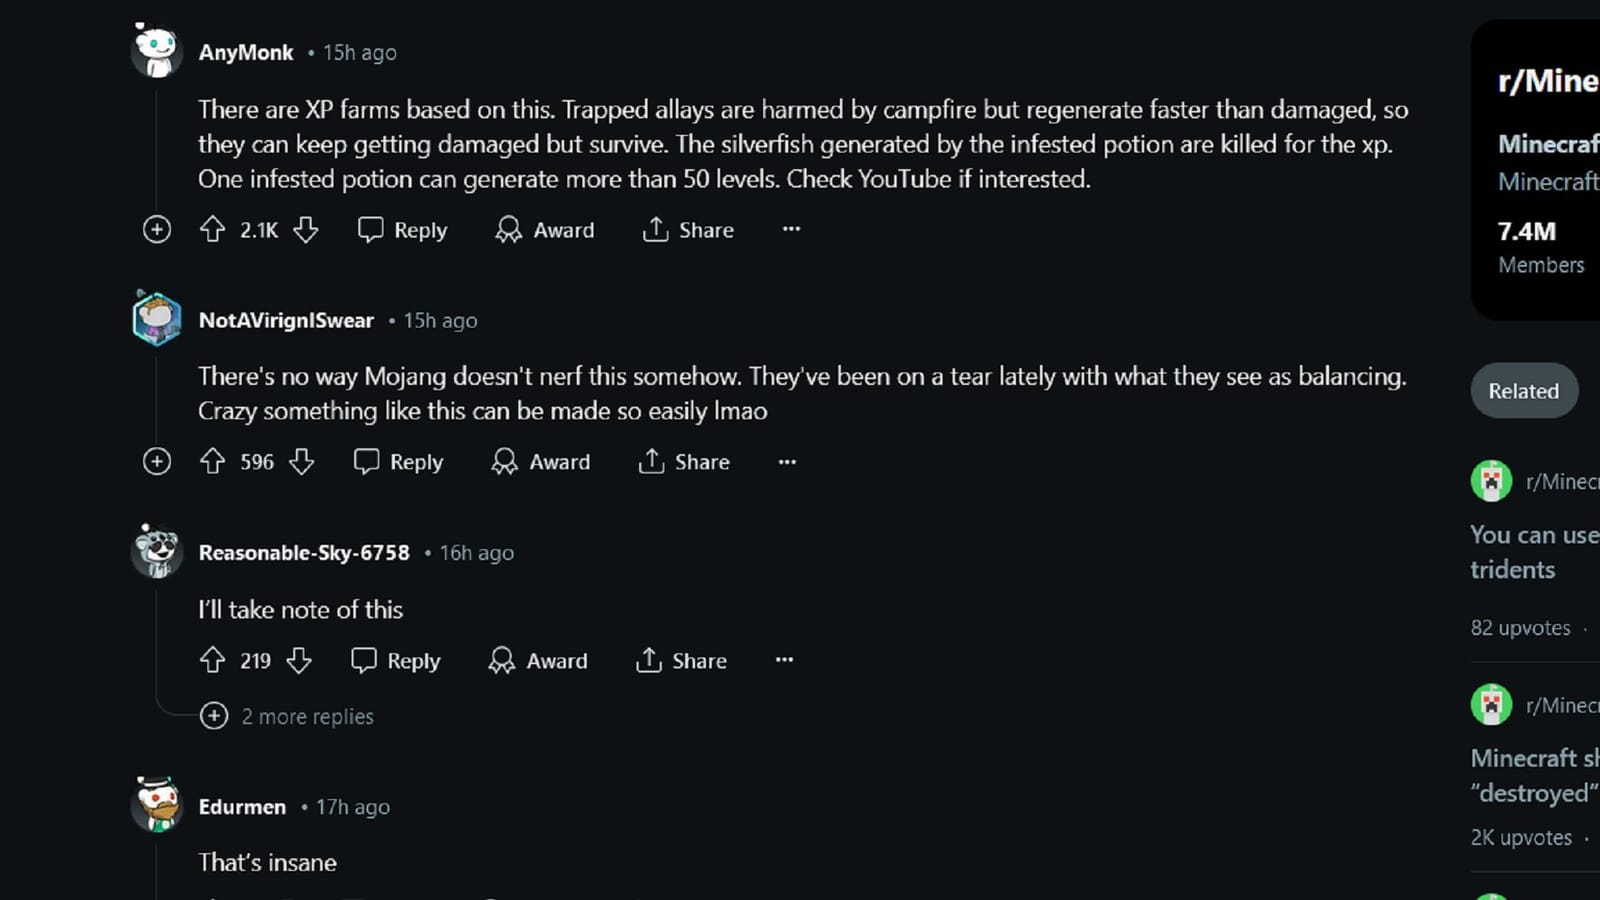Downvote the comment with 596 points
Screen dimensions: 1600x900
(302, 461)
